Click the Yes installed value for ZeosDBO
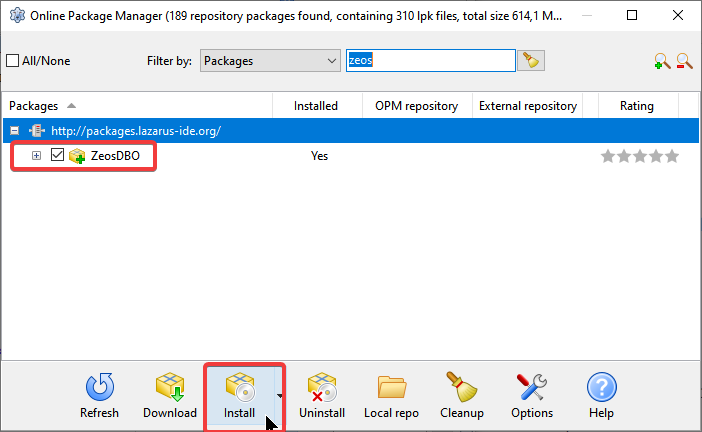The width and height of the screenshot is (702, 432). 319,156
